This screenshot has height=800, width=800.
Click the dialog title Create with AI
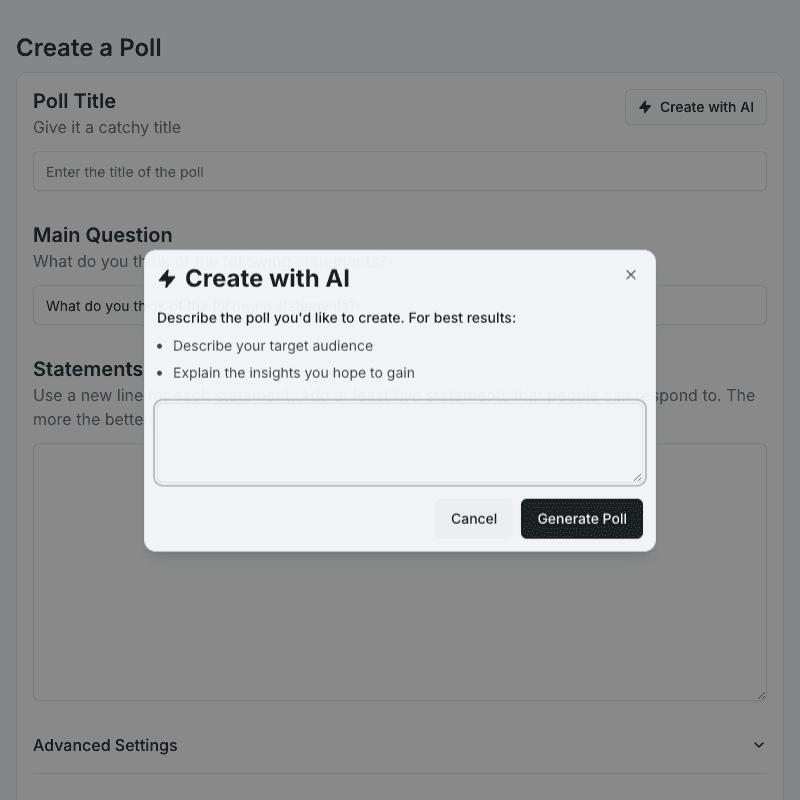click(x=267, y=279)
